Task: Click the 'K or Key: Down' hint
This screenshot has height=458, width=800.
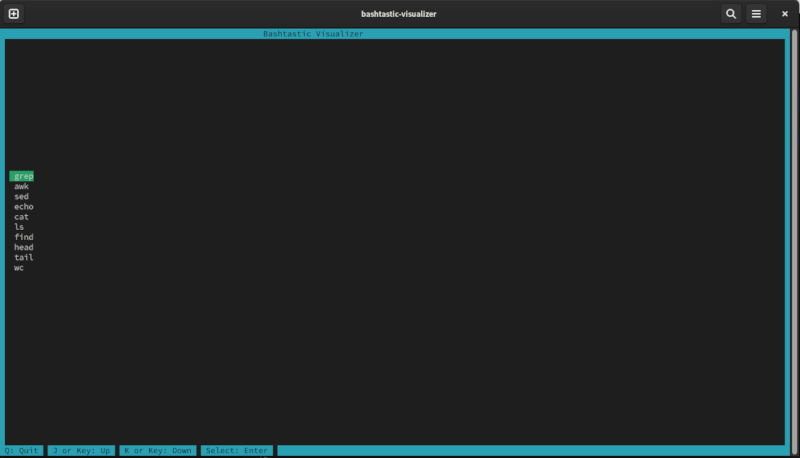Action: 158,450
